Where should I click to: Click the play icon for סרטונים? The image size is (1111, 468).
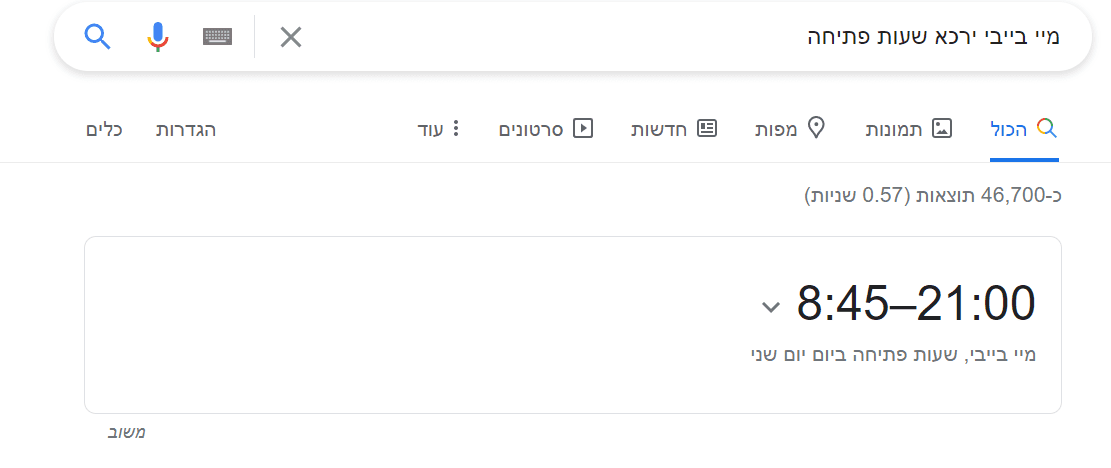click(x=583, y=129)
